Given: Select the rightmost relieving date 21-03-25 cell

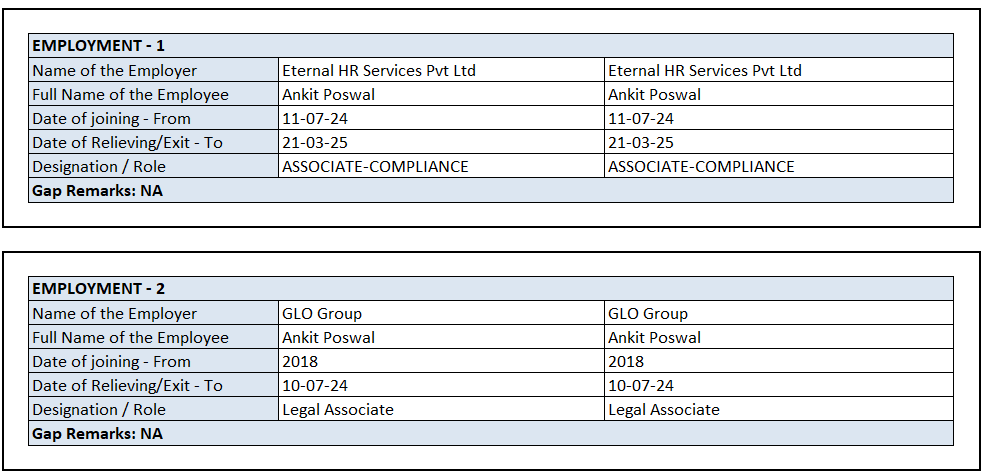Looking at the screenshot, I should pos(641,143).
